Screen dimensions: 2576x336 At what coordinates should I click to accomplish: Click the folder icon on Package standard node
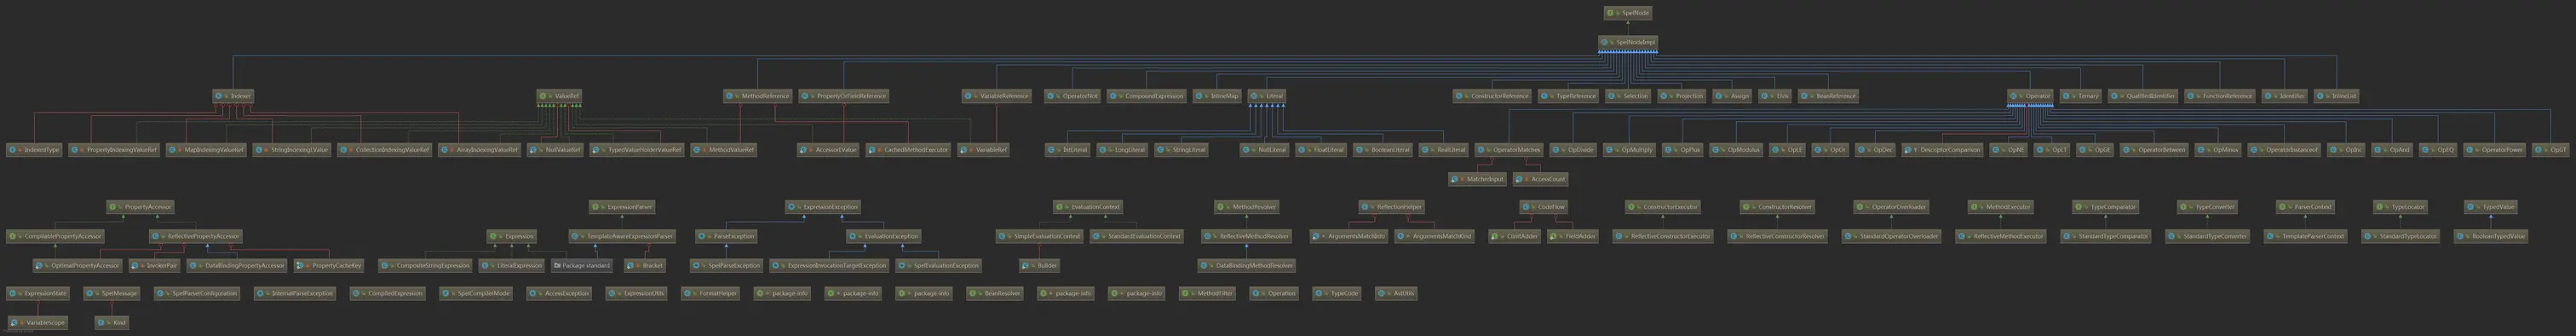557,266
